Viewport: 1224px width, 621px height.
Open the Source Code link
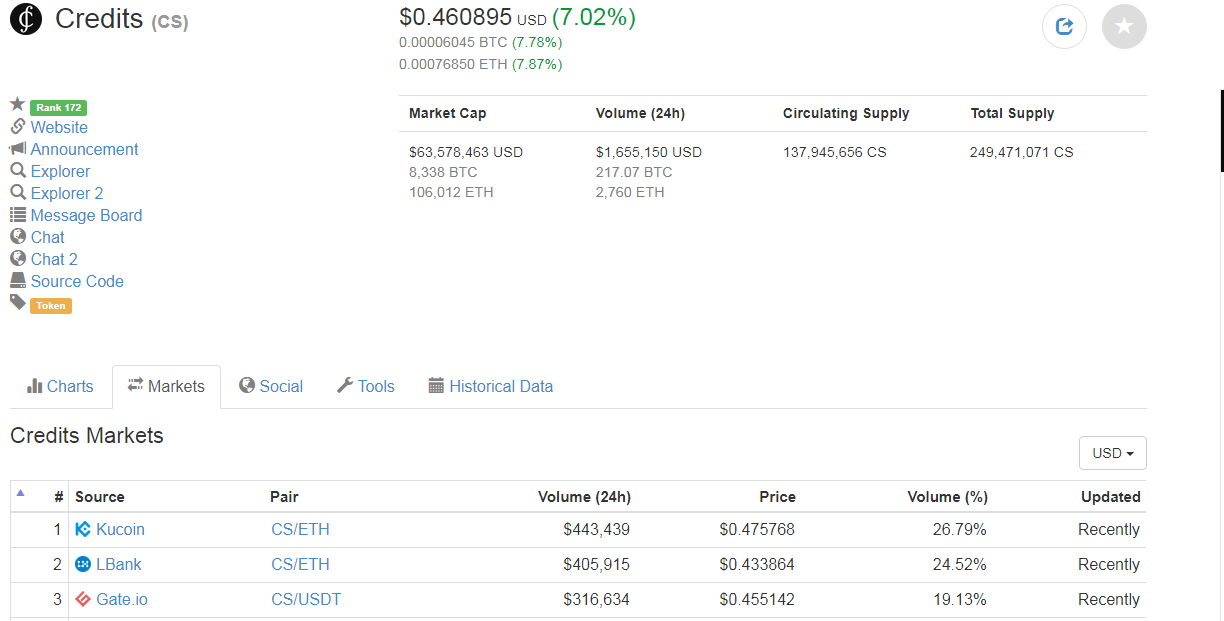(77, 281)
